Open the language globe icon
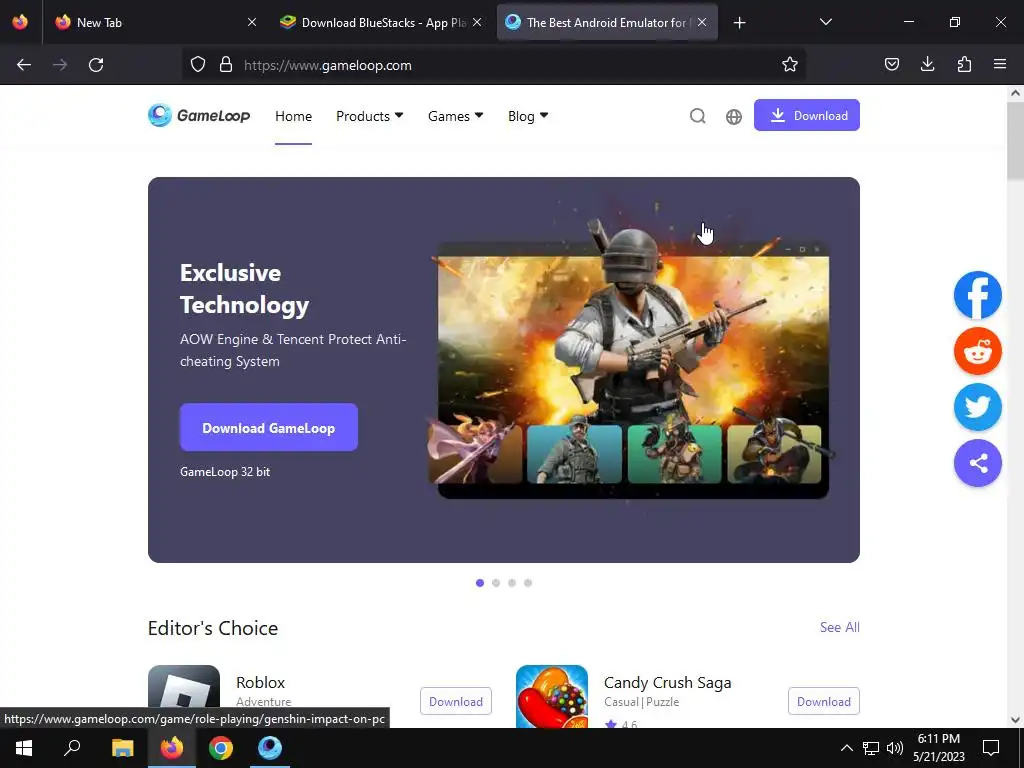The image size is (1024, 768). click(x=733, y=116)
